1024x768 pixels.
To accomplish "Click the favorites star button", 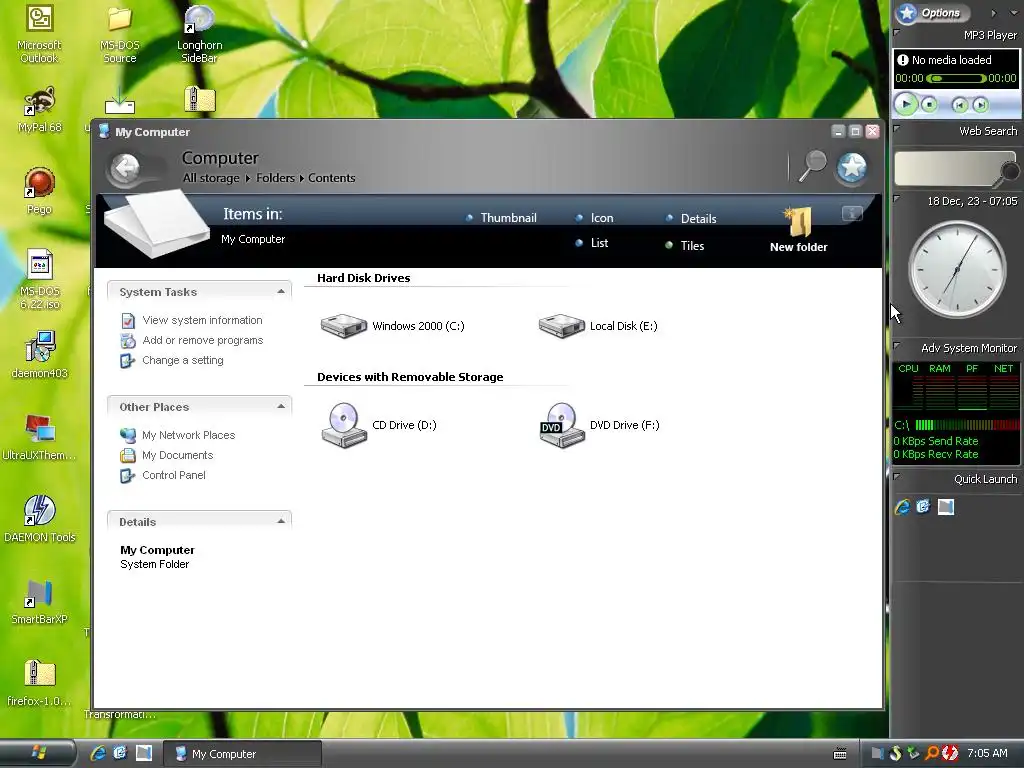I will 852,167.
